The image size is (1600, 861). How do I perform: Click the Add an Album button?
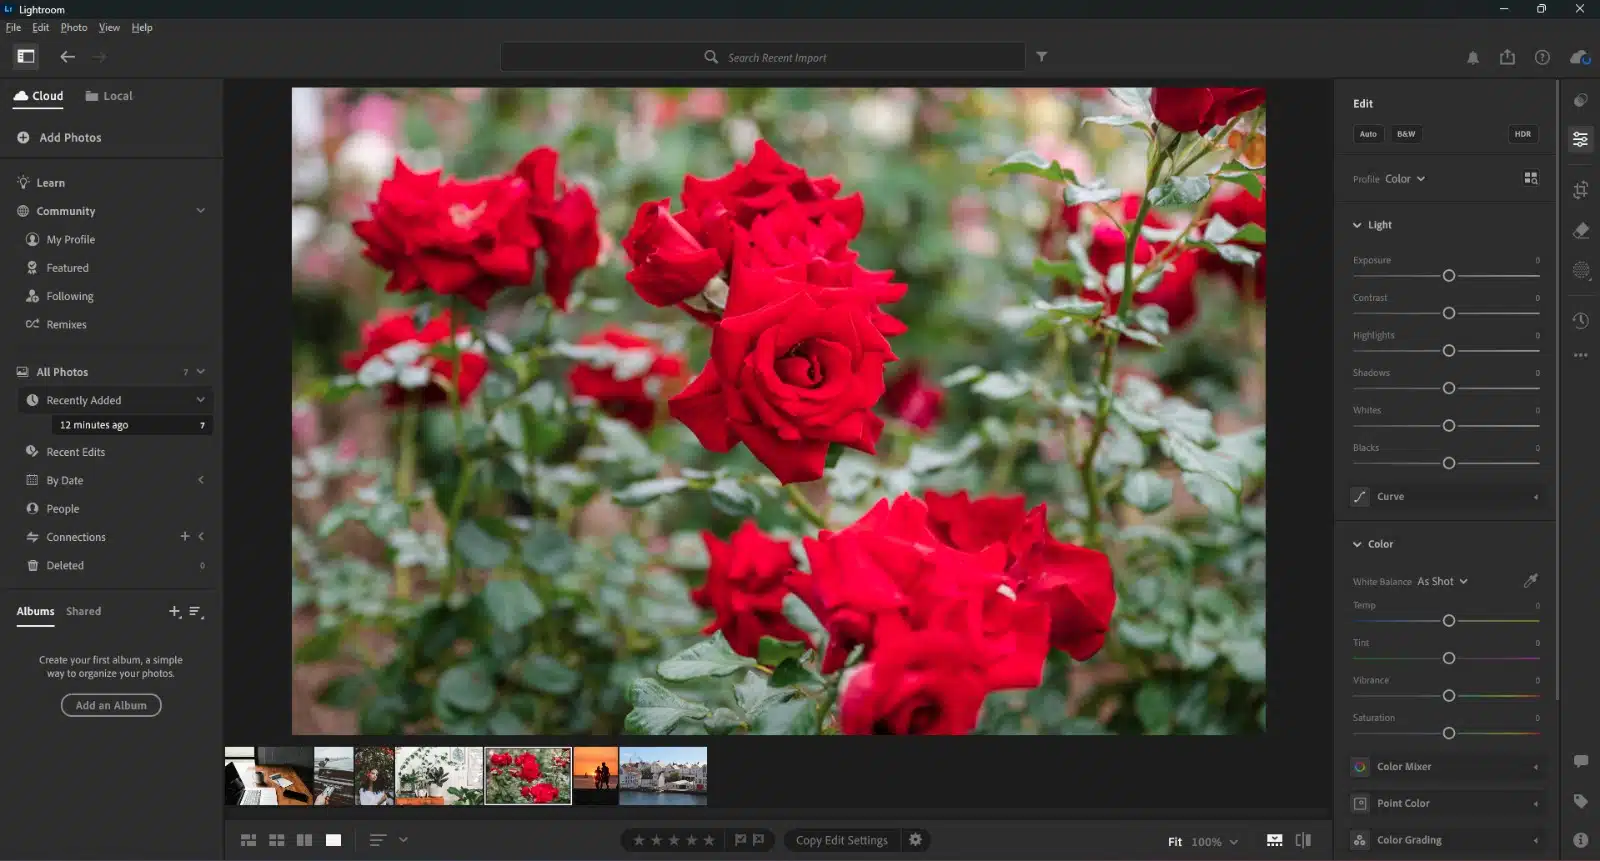coord(111,705)
